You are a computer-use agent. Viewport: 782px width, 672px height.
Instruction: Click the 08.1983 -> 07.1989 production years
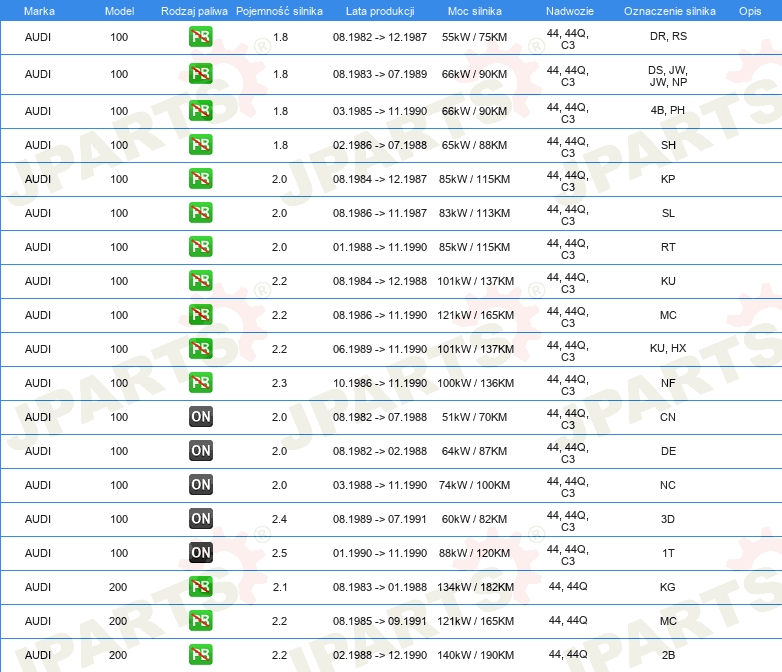[x=380, y=74]
